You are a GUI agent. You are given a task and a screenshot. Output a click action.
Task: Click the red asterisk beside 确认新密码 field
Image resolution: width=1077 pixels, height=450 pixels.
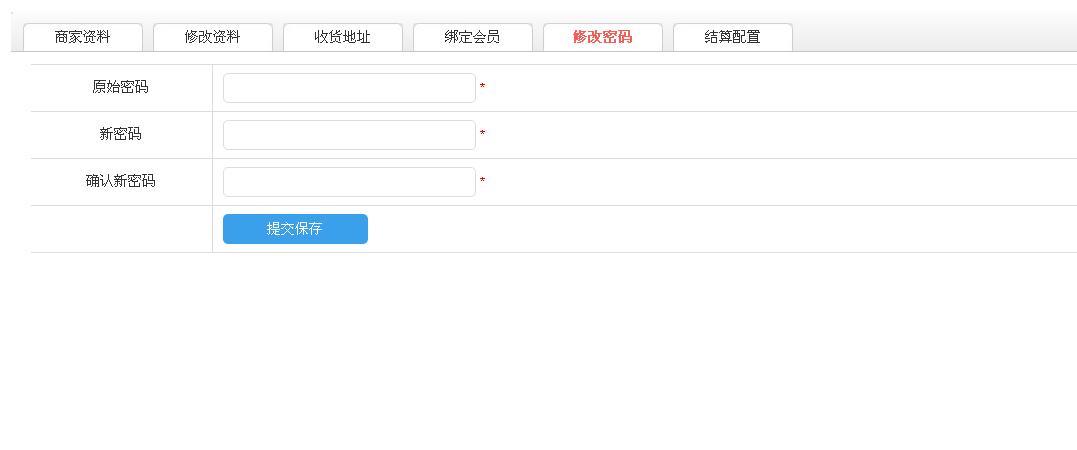coord(482,182)
